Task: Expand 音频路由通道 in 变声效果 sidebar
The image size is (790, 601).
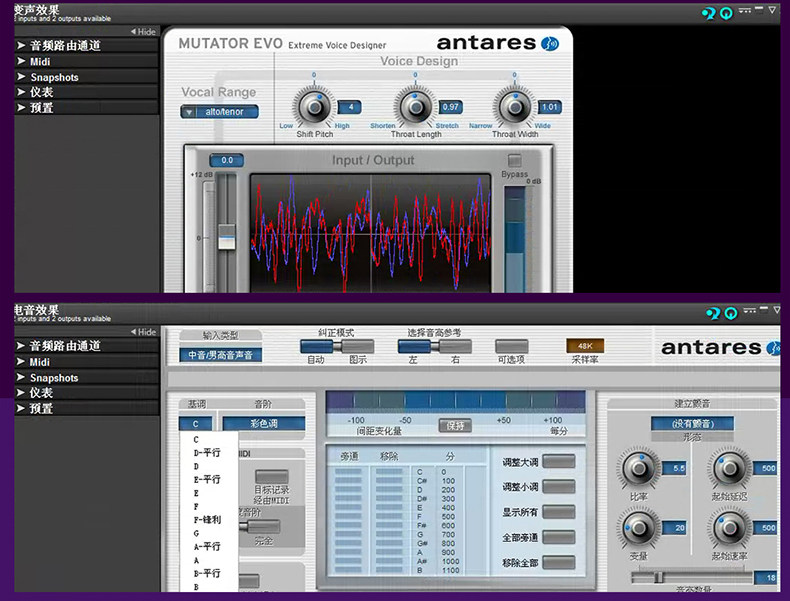Action: point(86,46)
